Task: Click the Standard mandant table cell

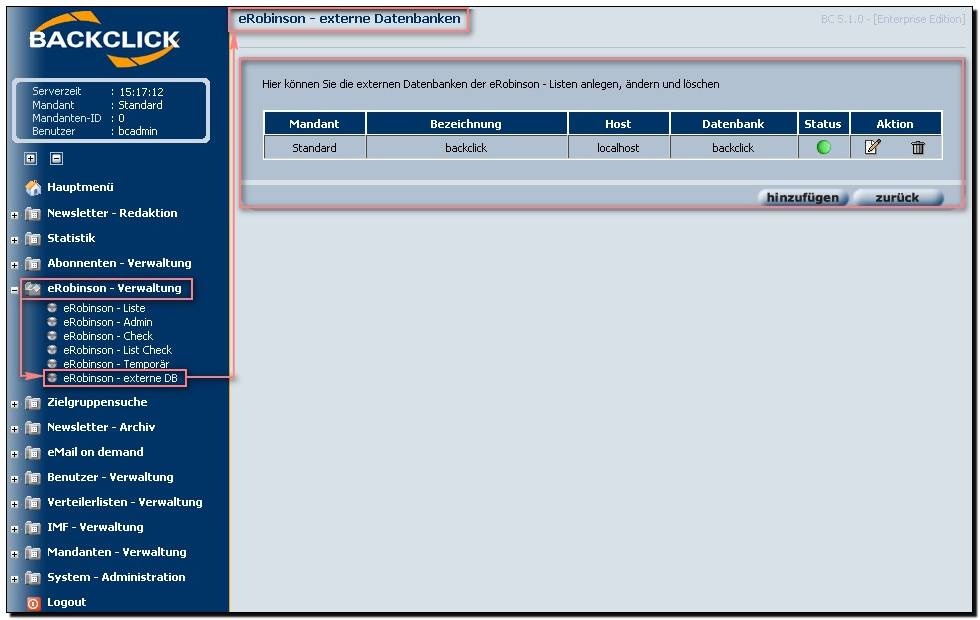Action: pos(314,148)
